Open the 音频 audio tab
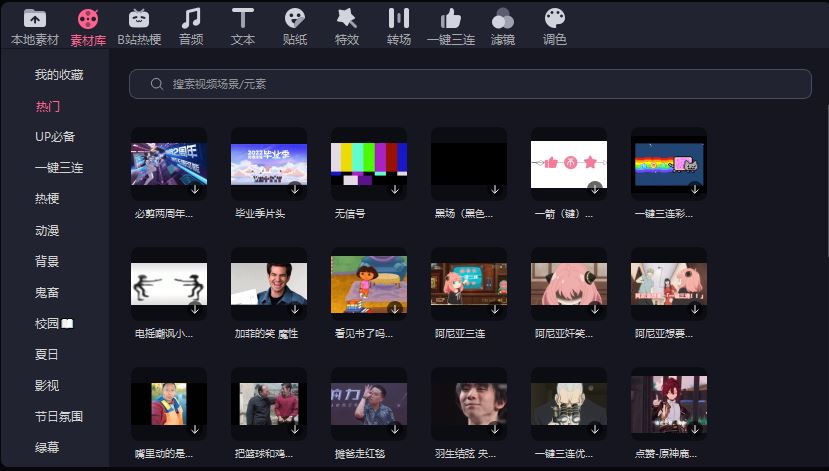 pos(191,26)
